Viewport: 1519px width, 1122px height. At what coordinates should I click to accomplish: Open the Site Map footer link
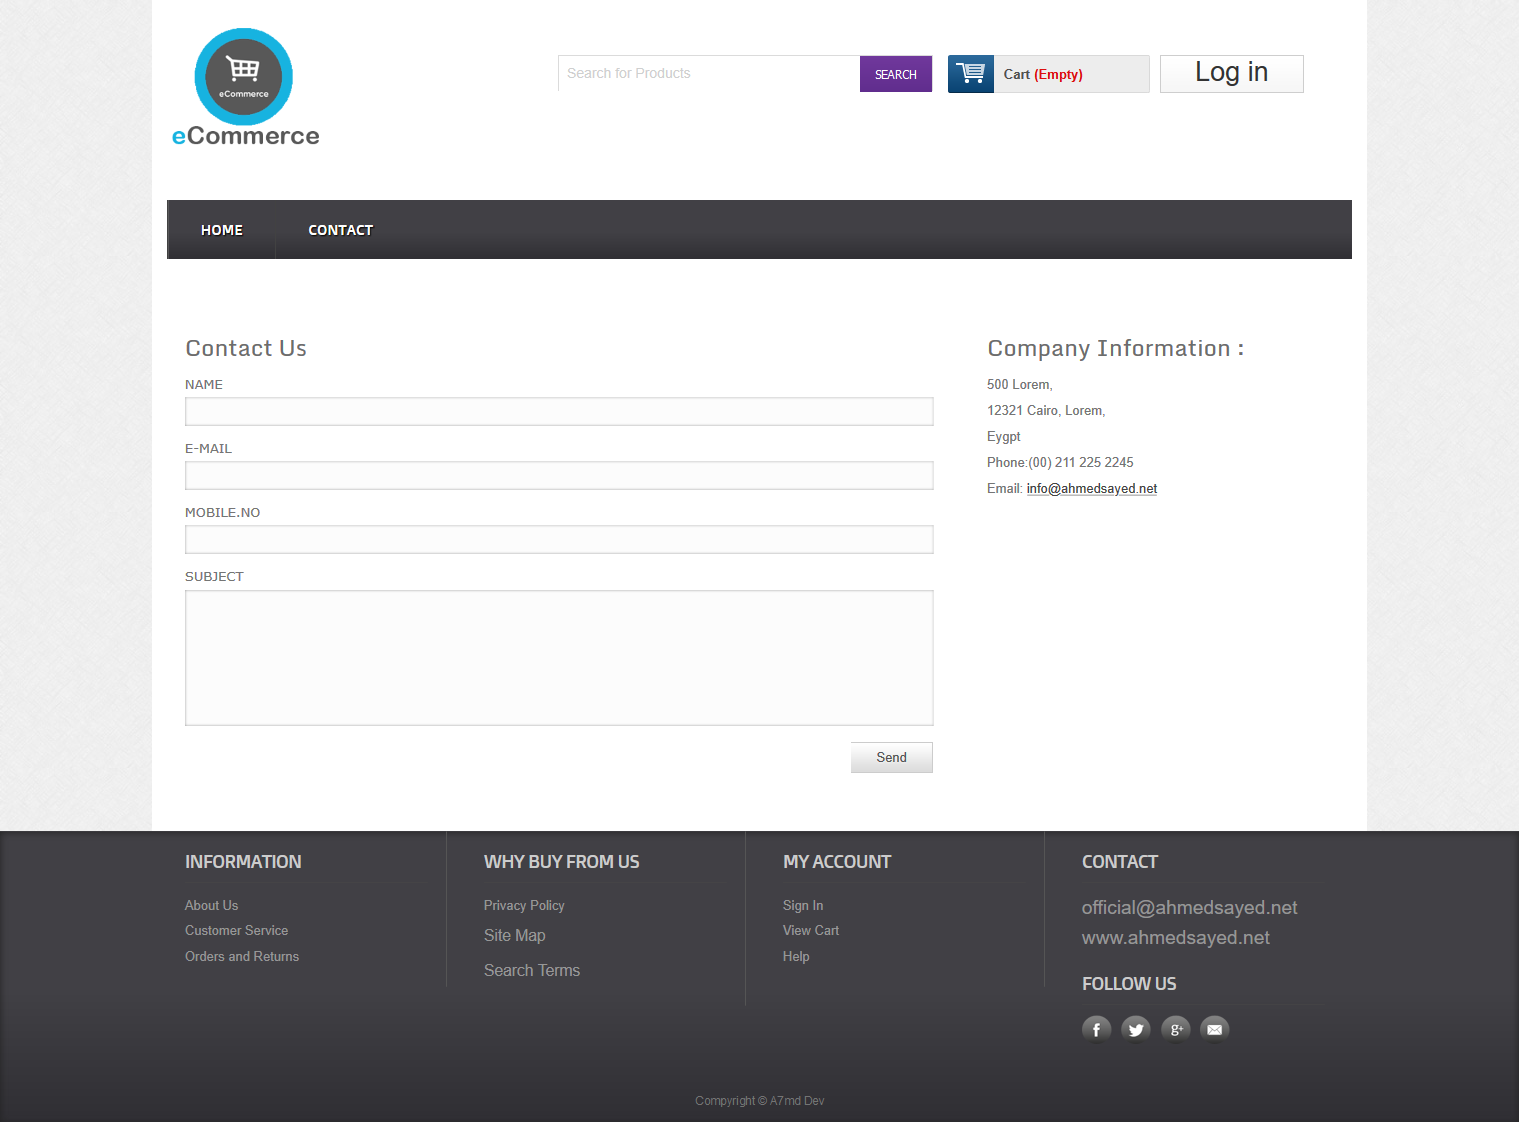[515, 936]
